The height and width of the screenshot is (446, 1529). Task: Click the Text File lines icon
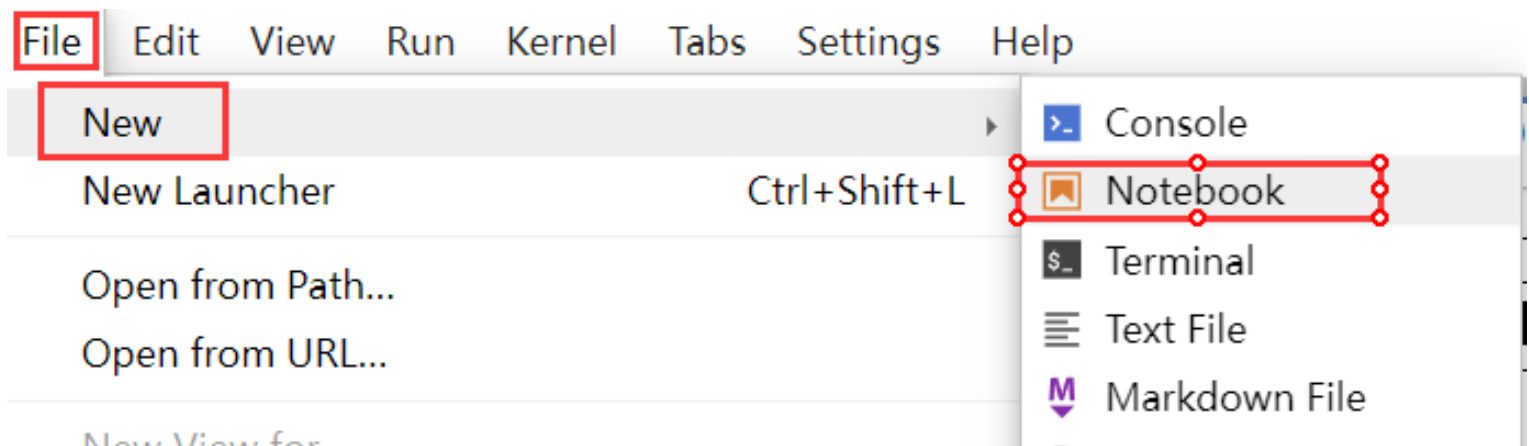pyautogui.click(x=1061, y=329)
